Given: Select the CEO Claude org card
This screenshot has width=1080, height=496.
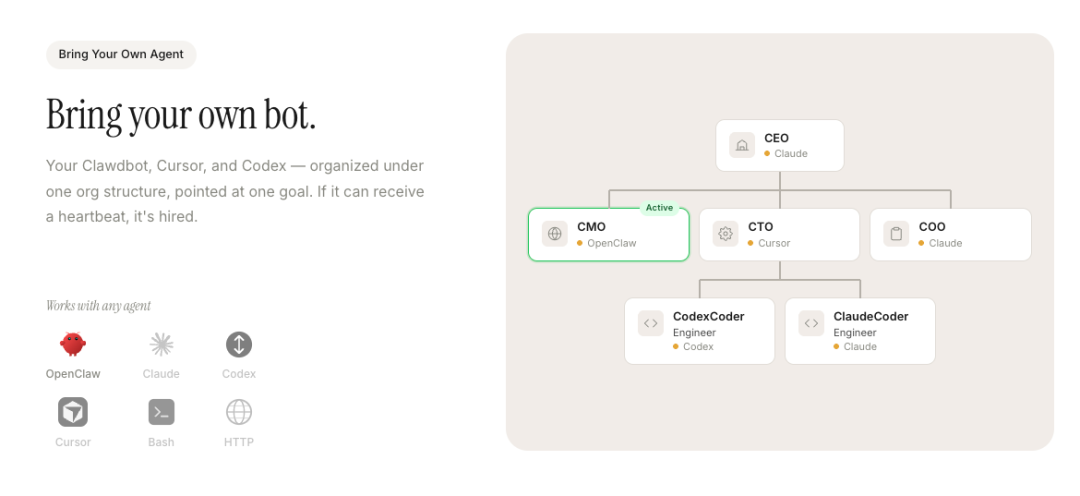Looking at the screenshot, I should click(x=780, y=146).
